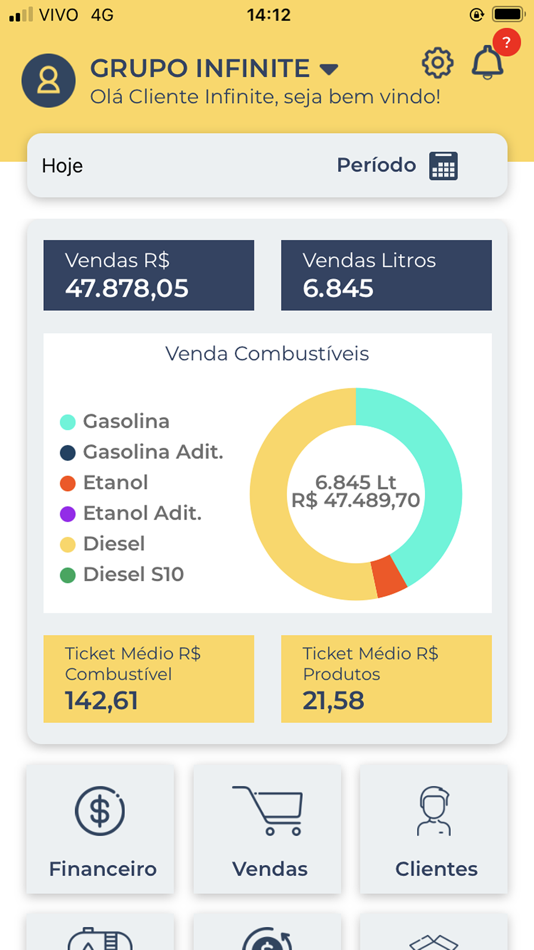Open the notifications bell
This screenshot has height=950, width=534.
[x=487, y=62]
